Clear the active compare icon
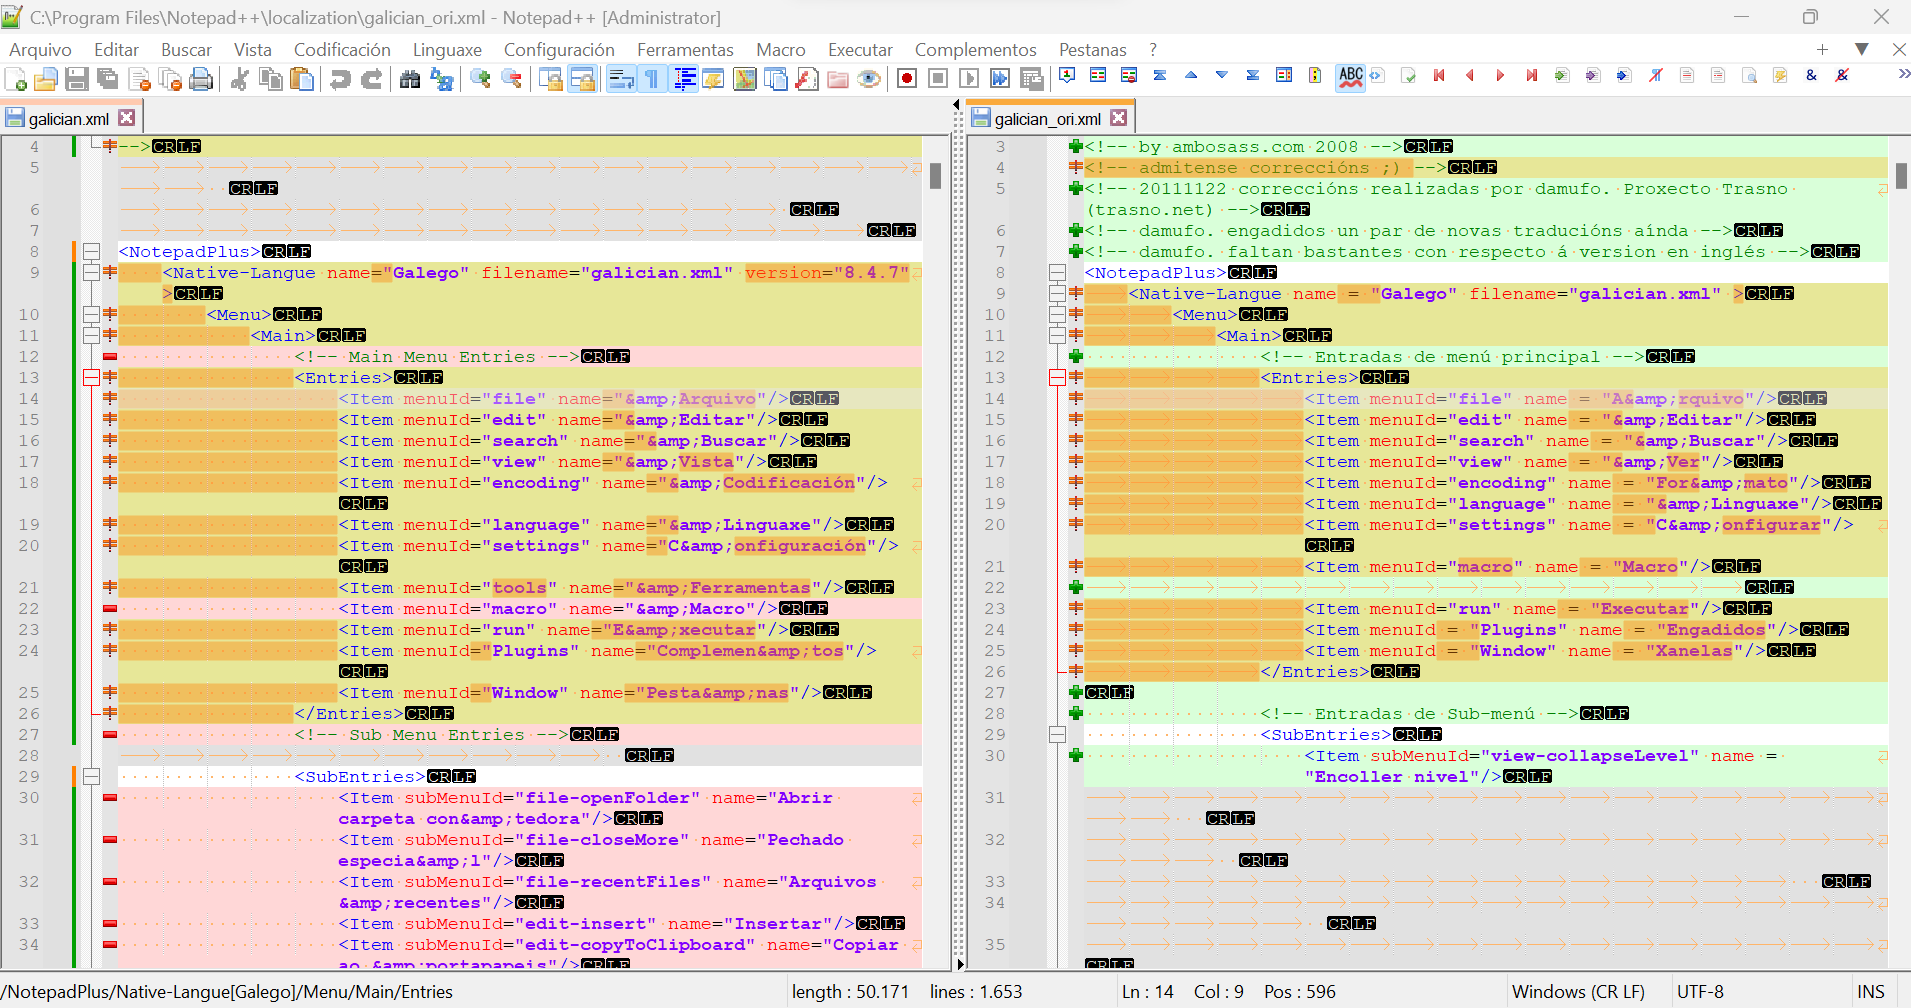 [x=1129, y=76]
